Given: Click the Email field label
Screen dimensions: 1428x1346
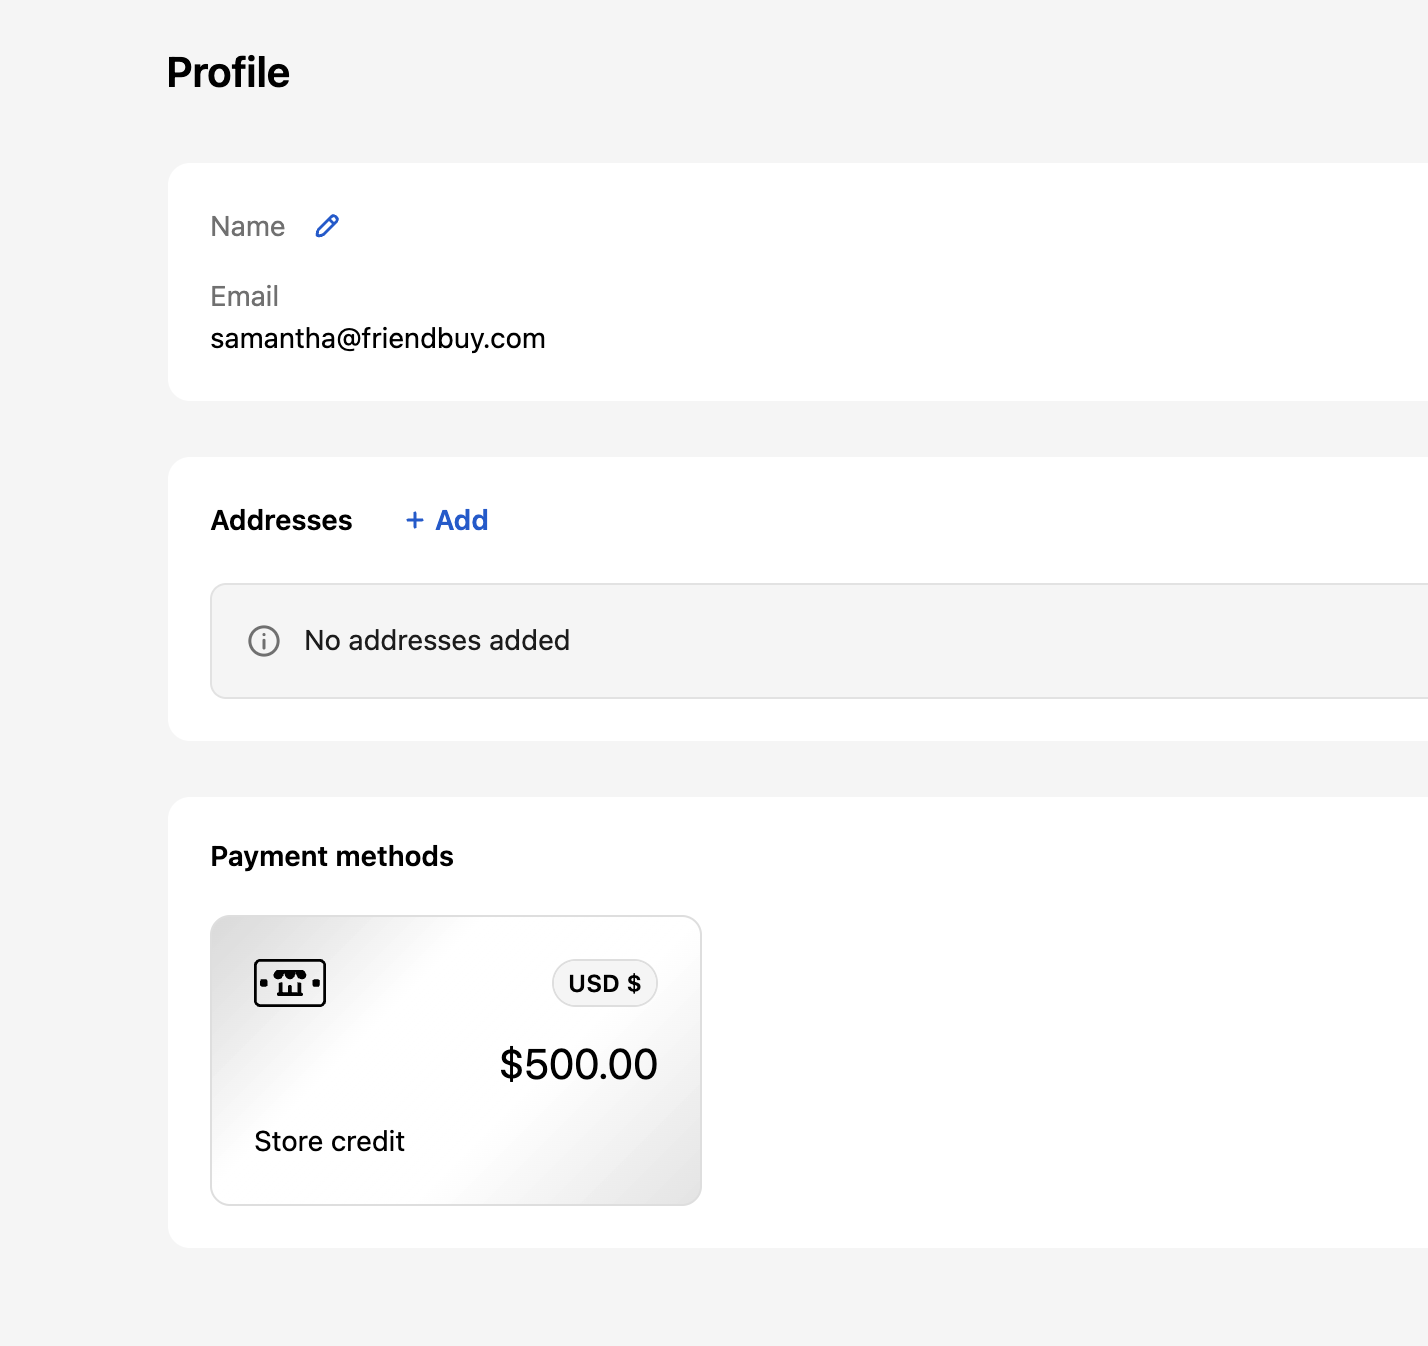Looking at the screenshot, I should [244, 296].
